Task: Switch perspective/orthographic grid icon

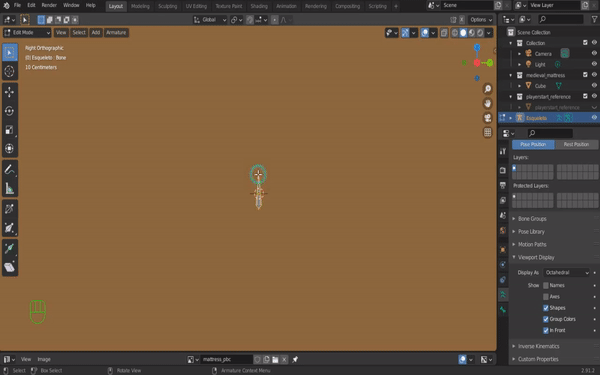Action: click(488, 132)
